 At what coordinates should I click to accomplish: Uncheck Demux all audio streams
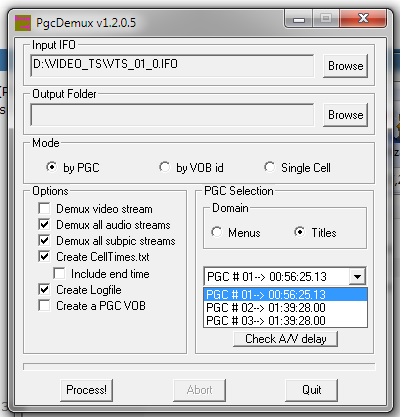tap(44, 225)
